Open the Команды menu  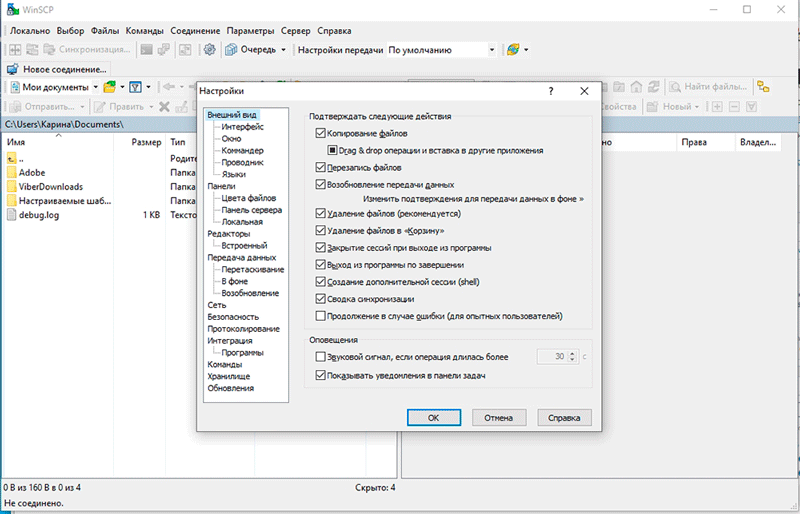tap(146, 31)
